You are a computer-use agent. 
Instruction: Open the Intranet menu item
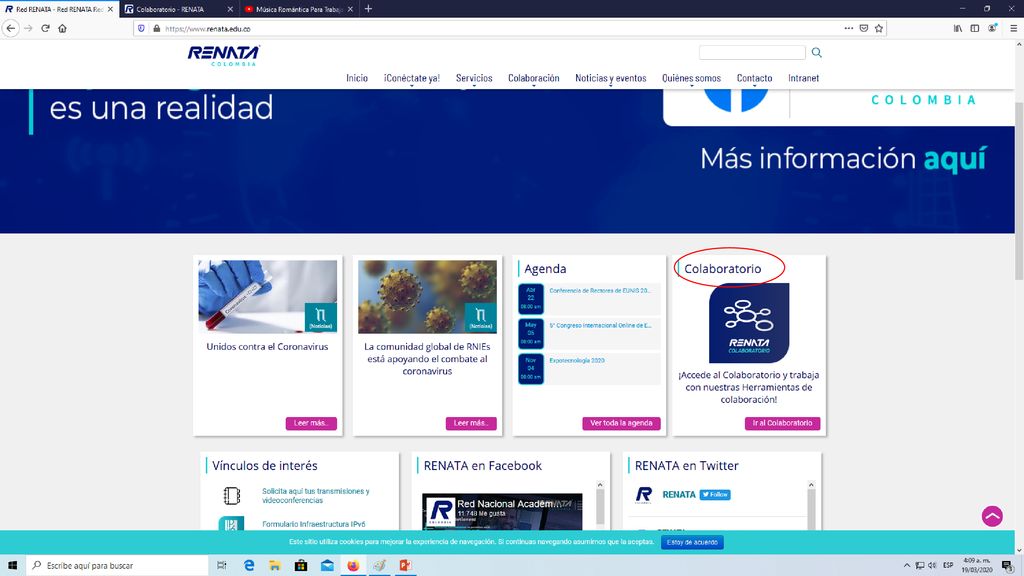click(x=803, y=78)
